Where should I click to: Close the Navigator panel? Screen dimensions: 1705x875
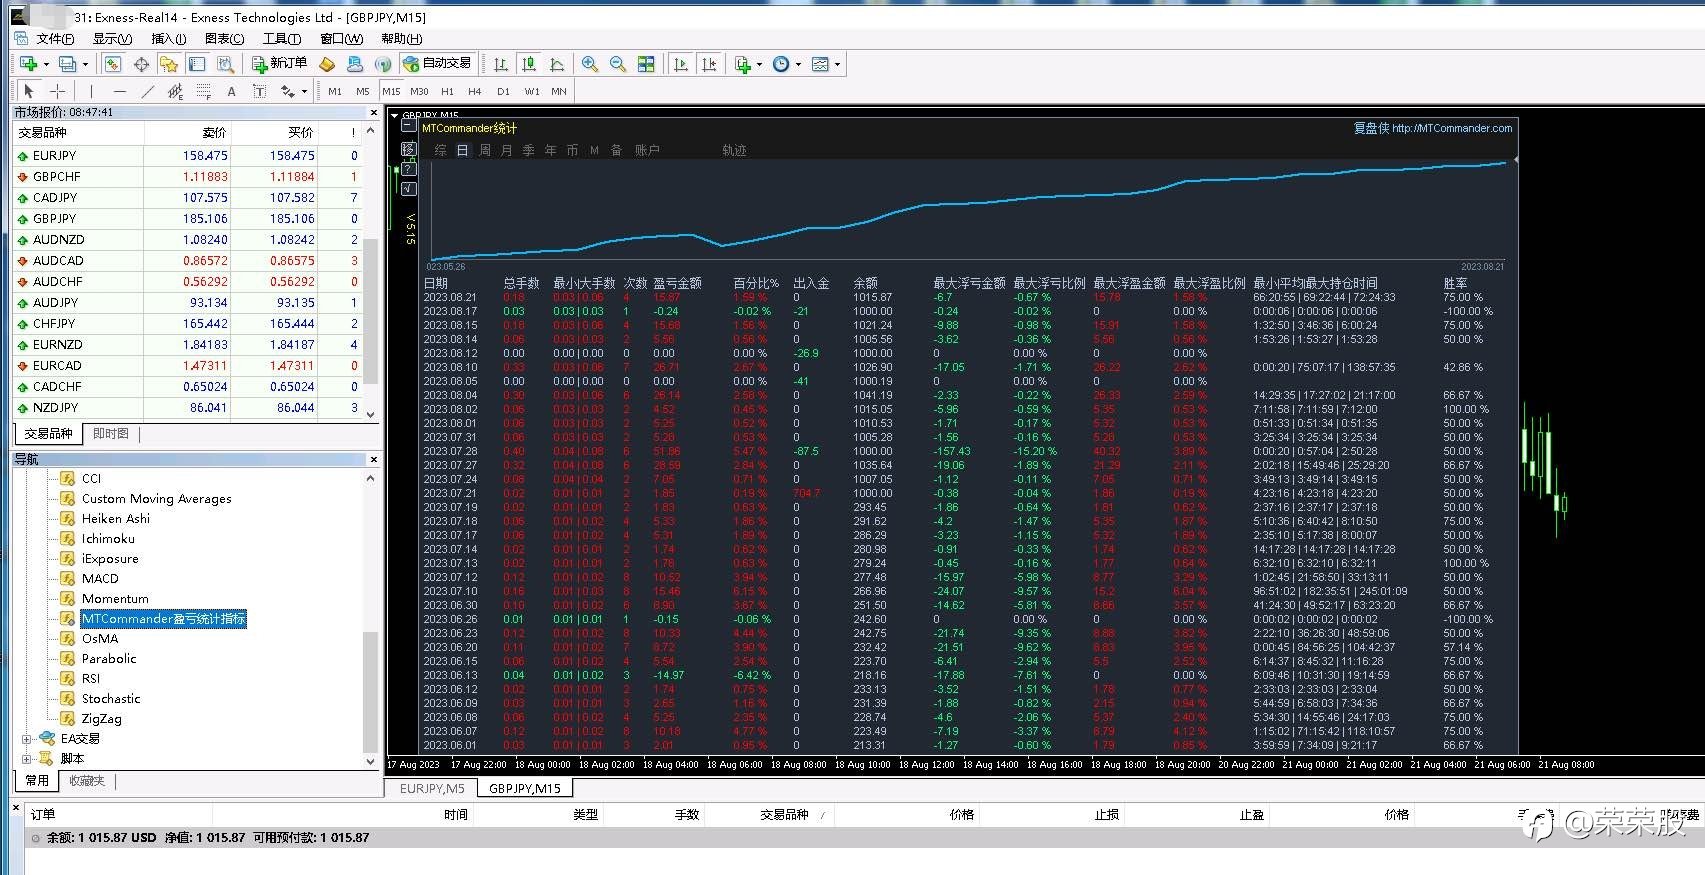pyautogui.click(x=374, y=460)
